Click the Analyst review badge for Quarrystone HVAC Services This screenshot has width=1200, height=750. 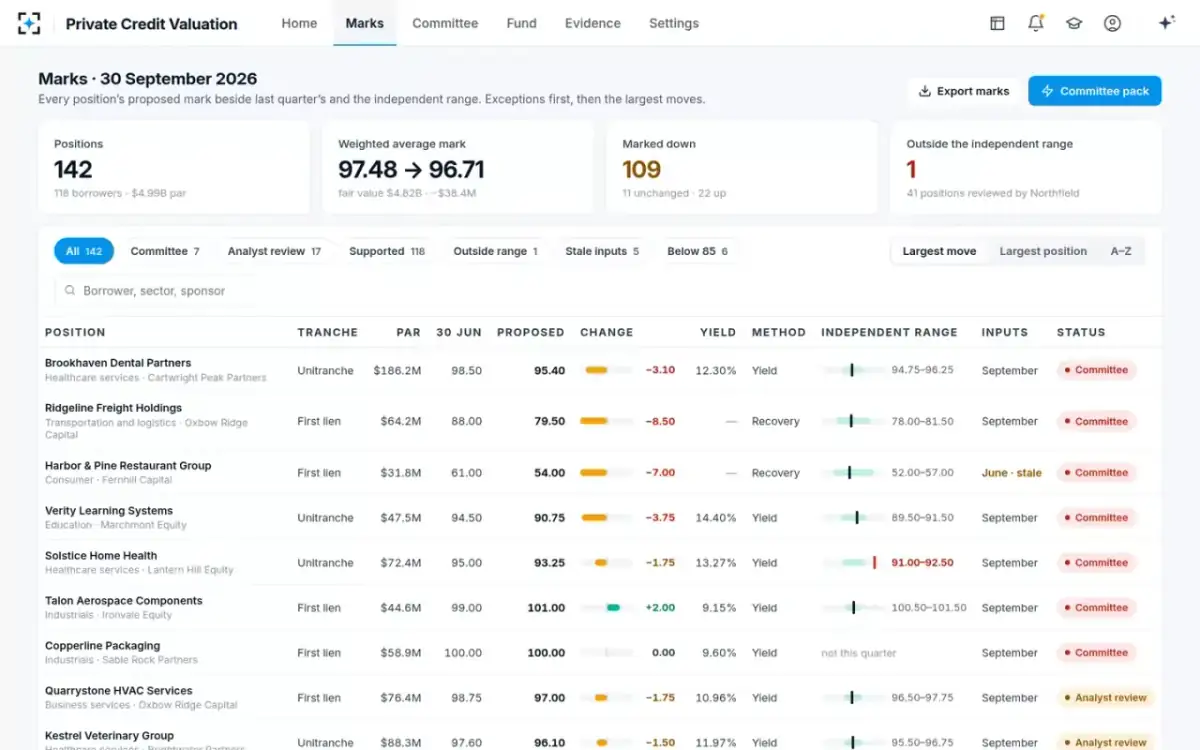point(1105,698)
